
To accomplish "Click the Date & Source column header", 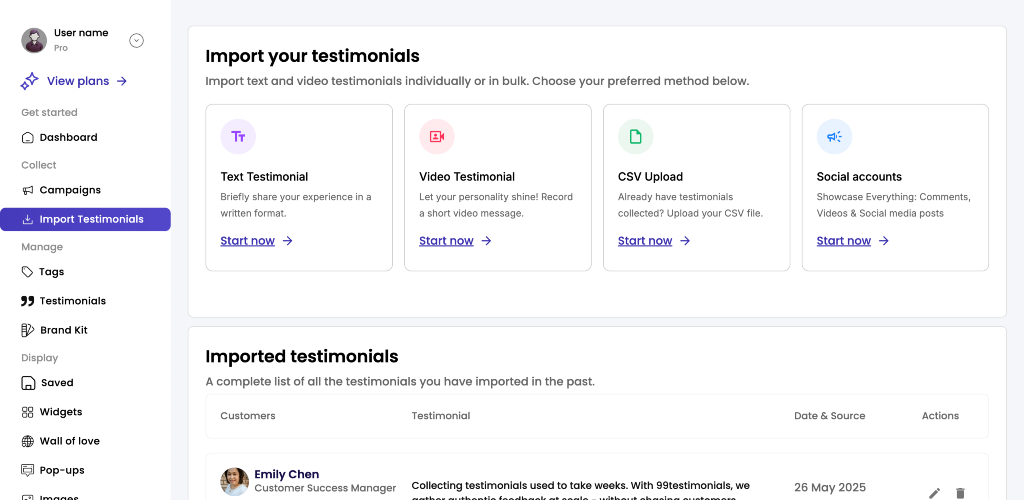I will click(x=829, y=416).
